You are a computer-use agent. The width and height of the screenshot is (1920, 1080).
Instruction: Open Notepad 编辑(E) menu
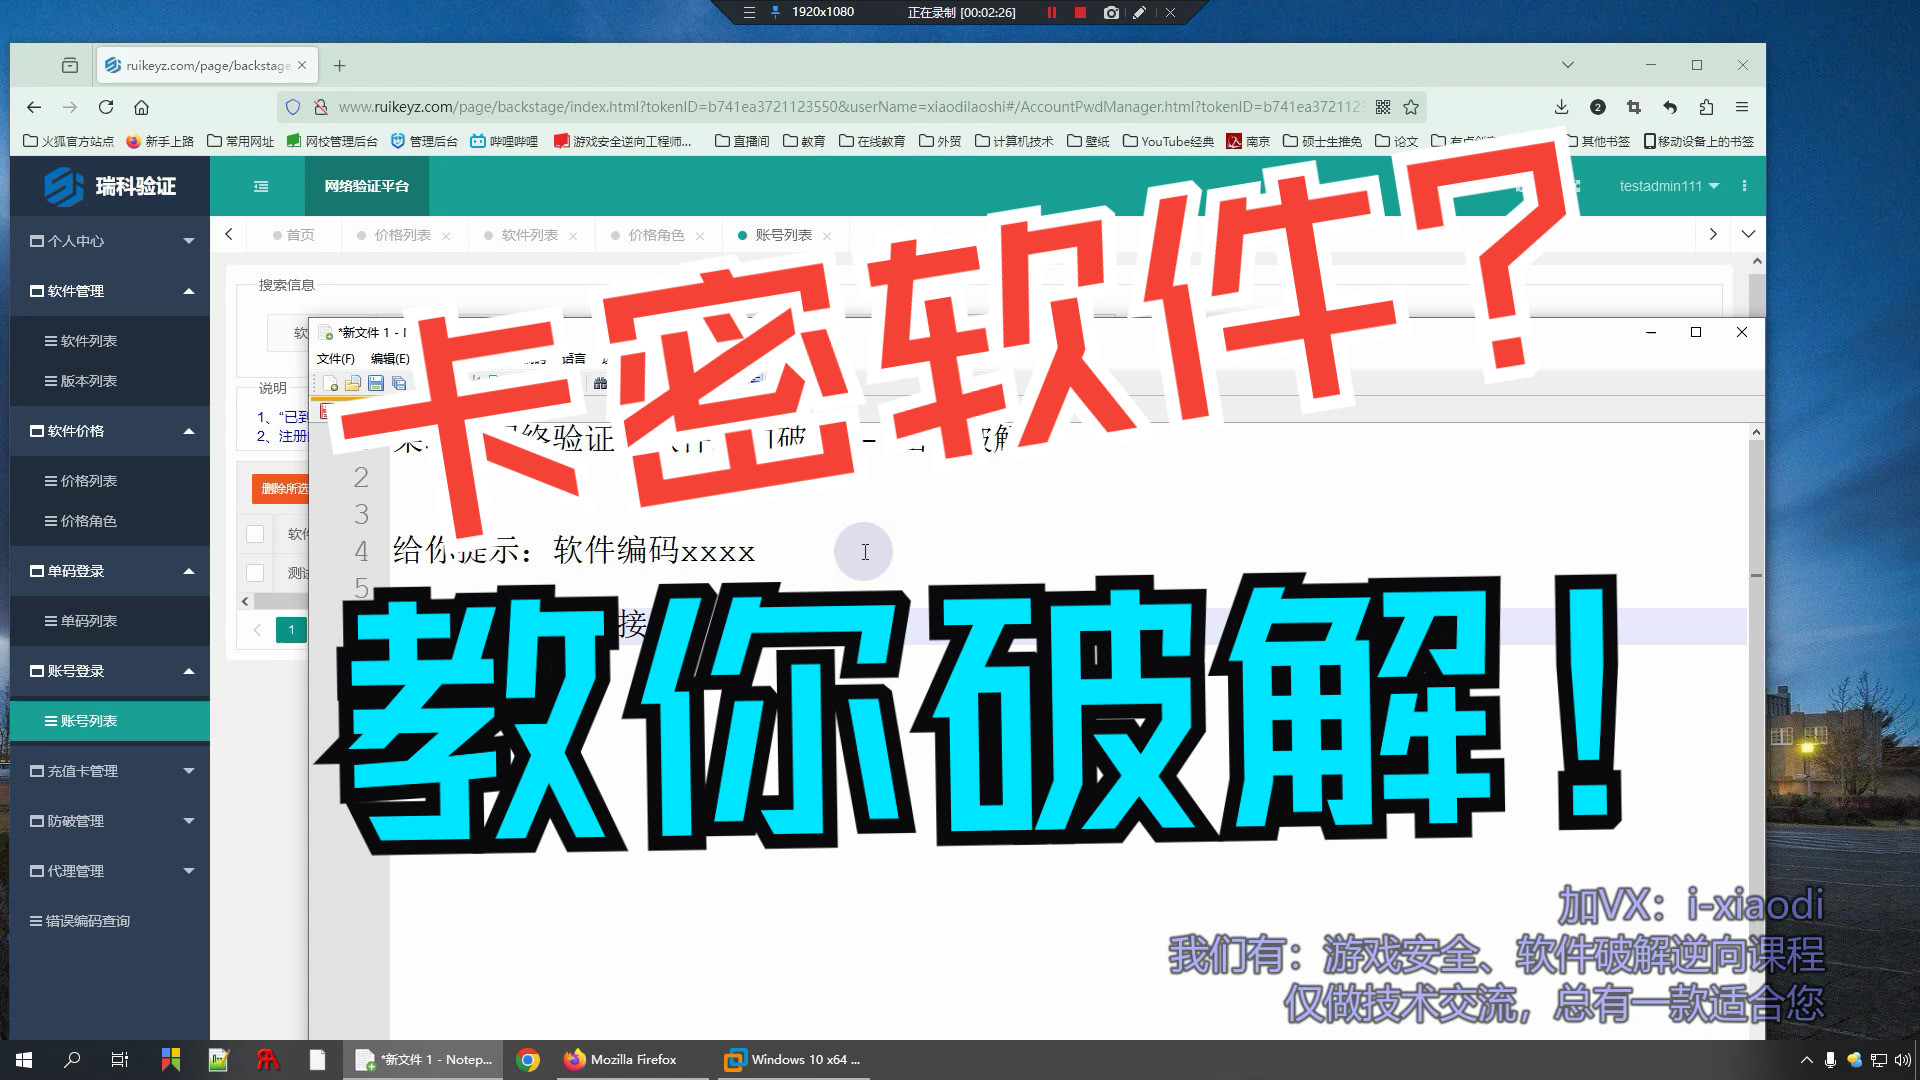pos(390,359)
